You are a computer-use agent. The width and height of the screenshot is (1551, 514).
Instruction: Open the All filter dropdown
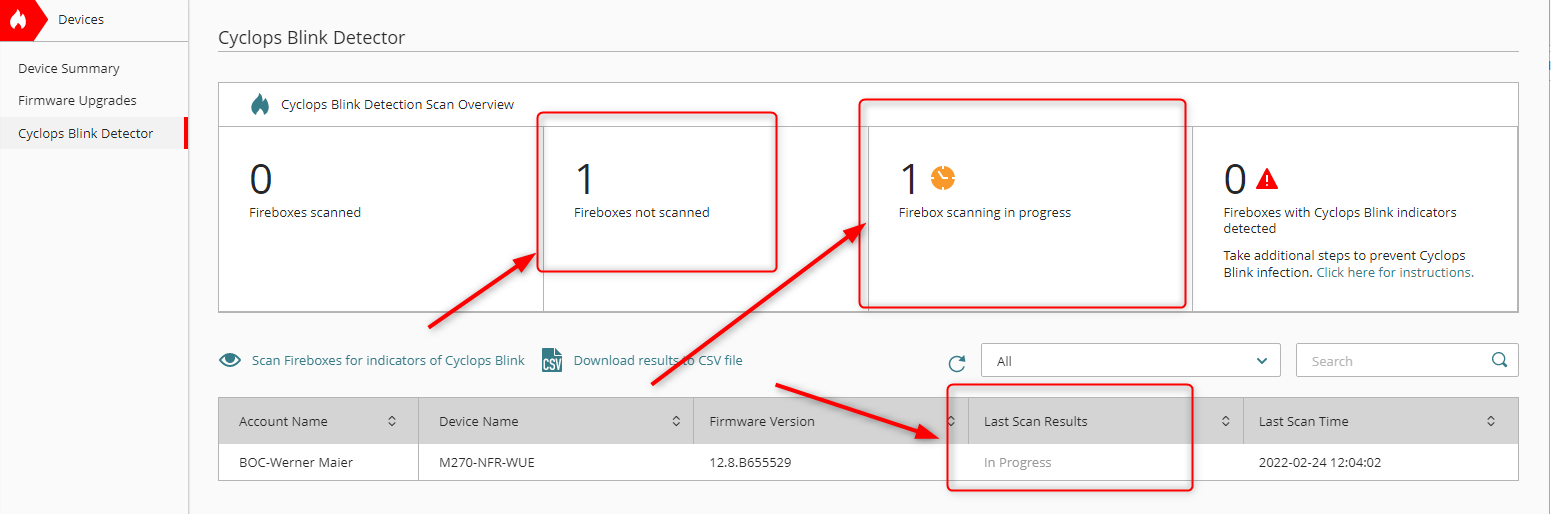click(x=1131, y=361)
